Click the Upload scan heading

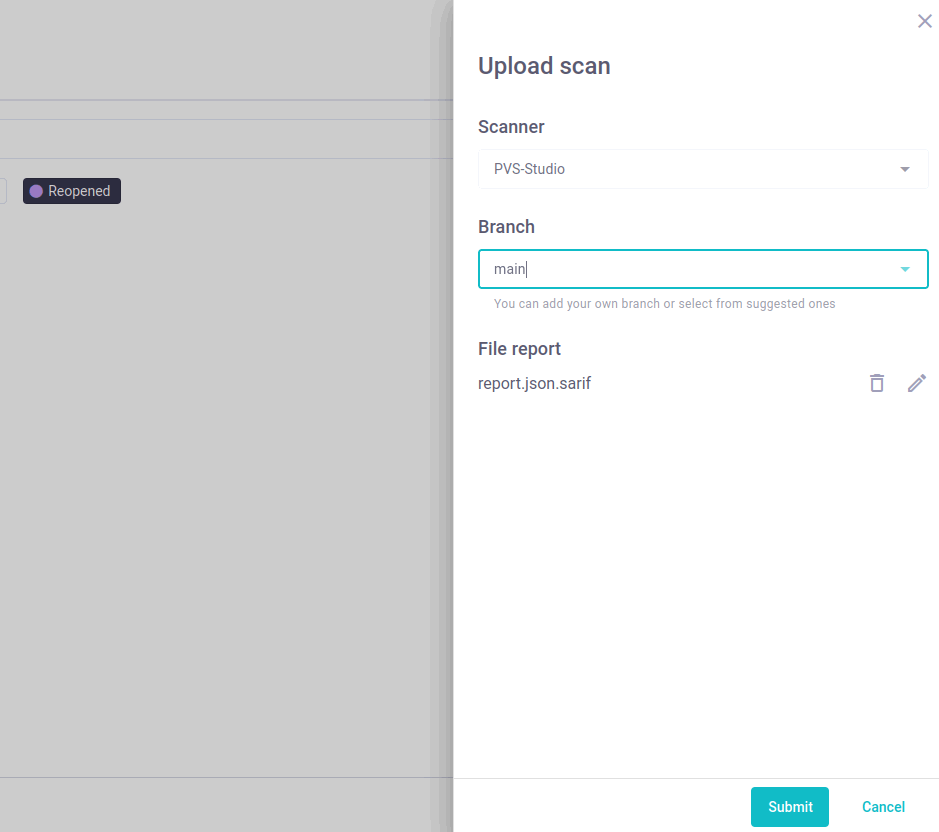[544, 66]
